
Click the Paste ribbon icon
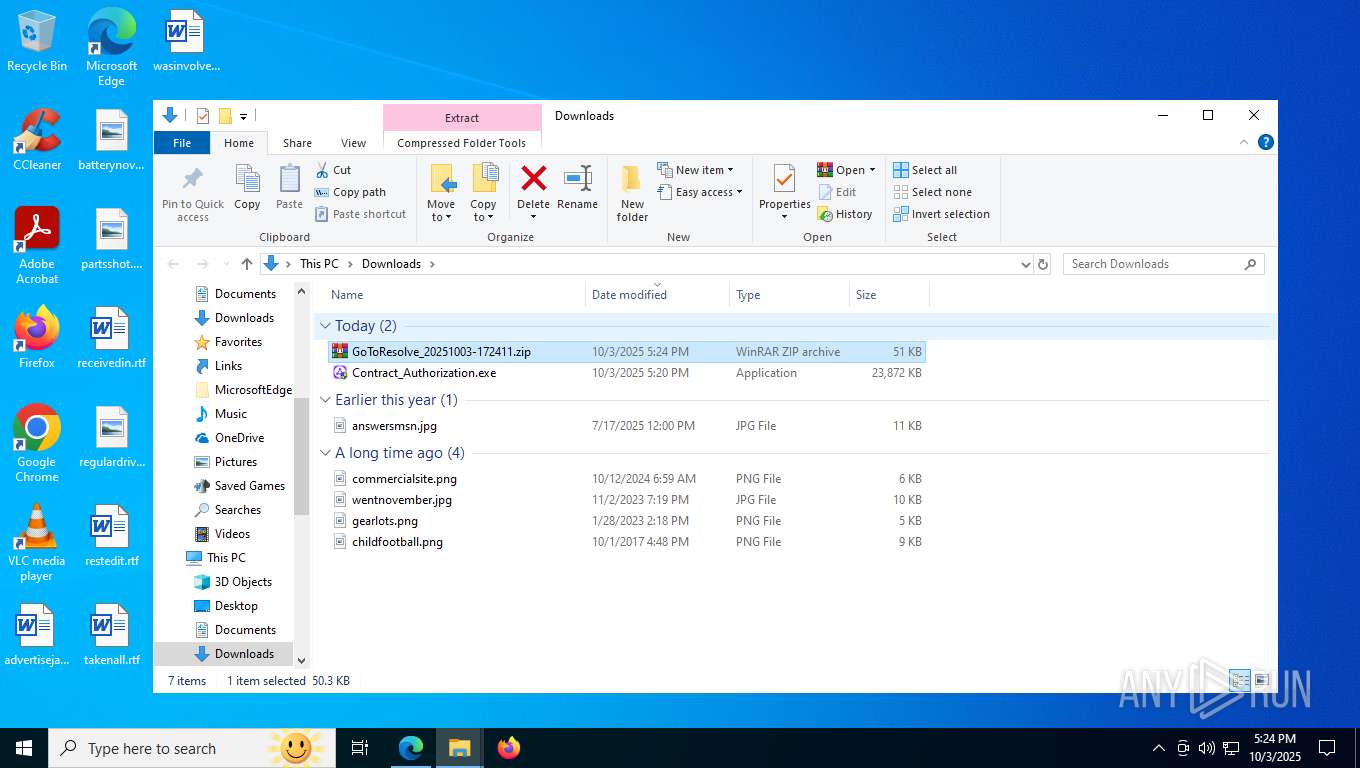(x=289, y=180)
